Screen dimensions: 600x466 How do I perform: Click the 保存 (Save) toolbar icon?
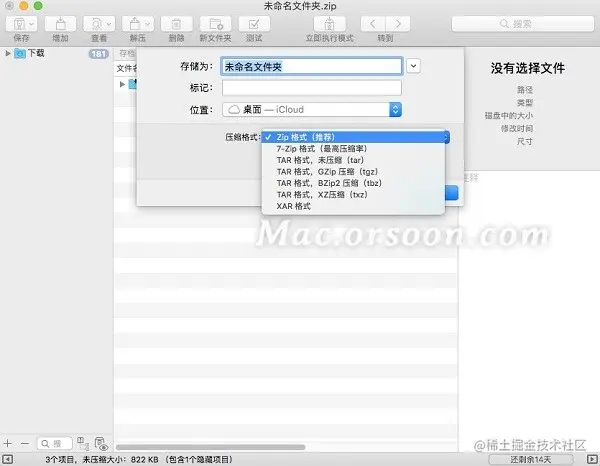pyautogui.click(x=18, y=24)
